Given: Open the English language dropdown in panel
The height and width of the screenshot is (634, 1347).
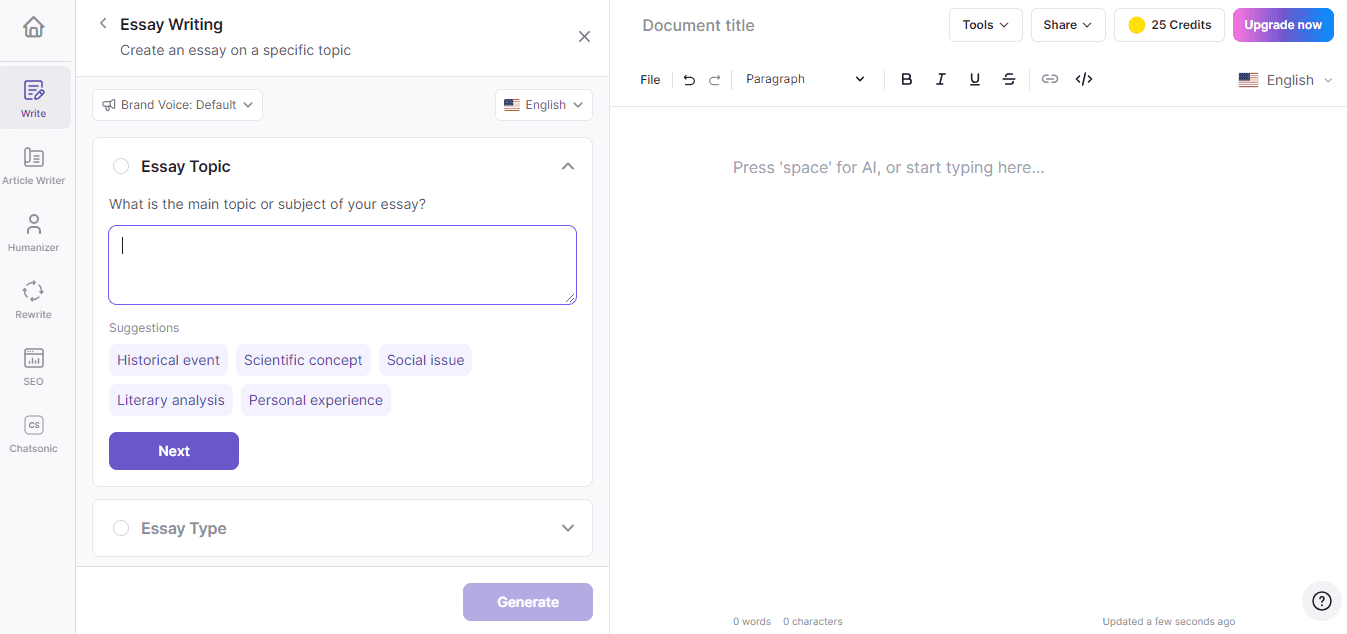Looking at the screenshot, I should coord(543,105).
